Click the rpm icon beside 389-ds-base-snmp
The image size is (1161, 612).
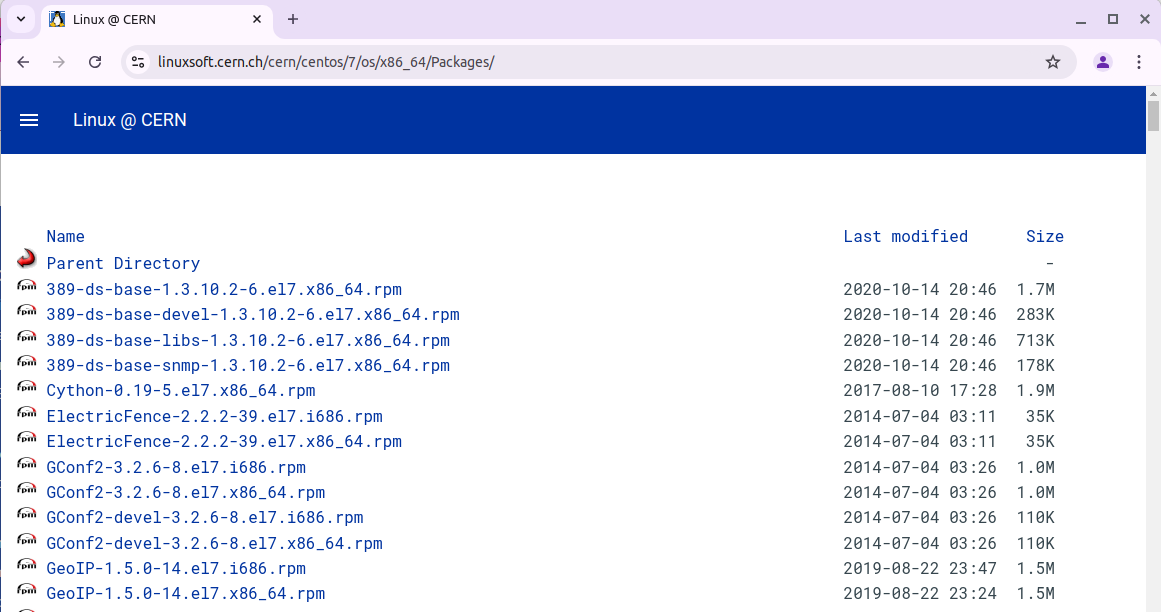click(27, 362)
